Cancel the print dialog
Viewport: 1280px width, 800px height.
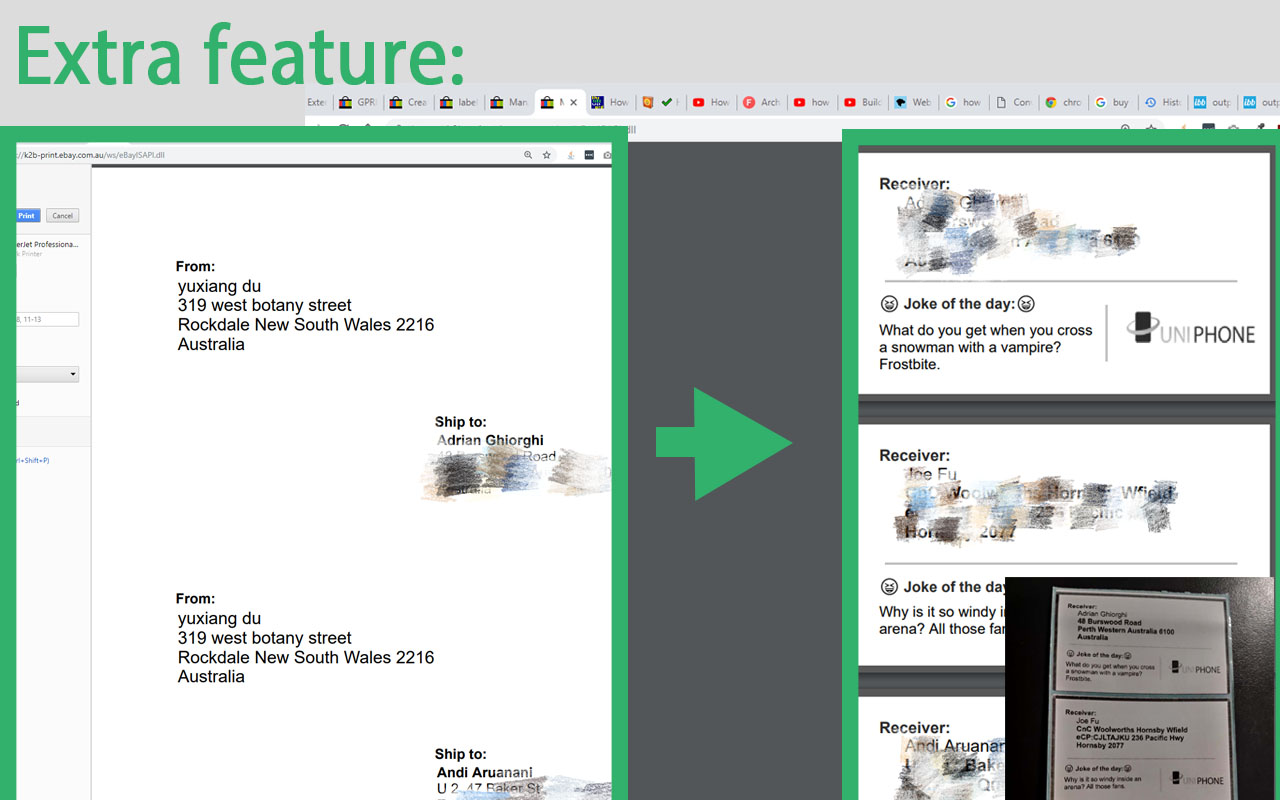(63, 216)
